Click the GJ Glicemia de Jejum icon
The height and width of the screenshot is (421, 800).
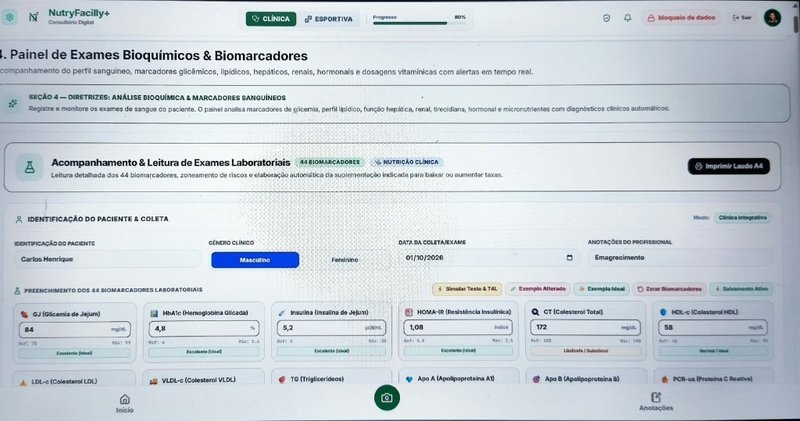pos(24,314)
